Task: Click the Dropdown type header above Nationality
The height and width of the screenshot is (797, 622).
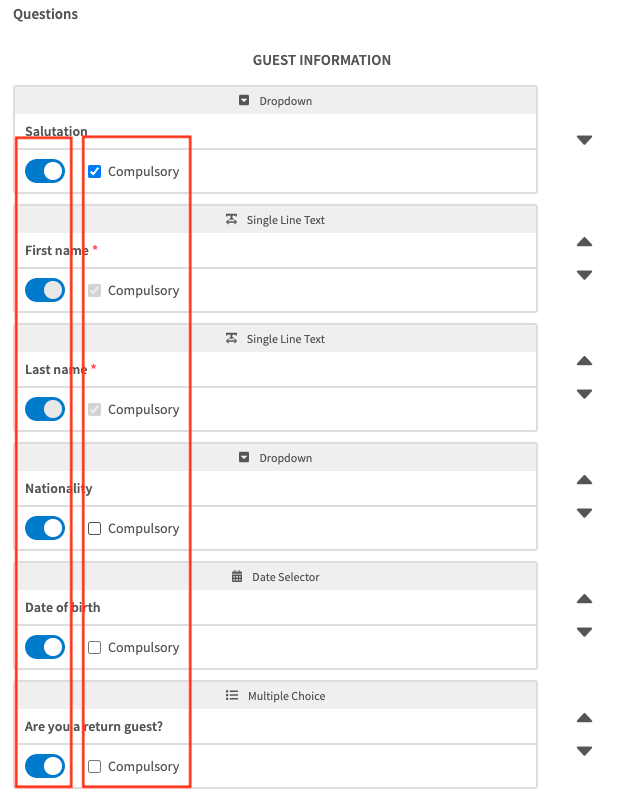Action: coord(276,458)
